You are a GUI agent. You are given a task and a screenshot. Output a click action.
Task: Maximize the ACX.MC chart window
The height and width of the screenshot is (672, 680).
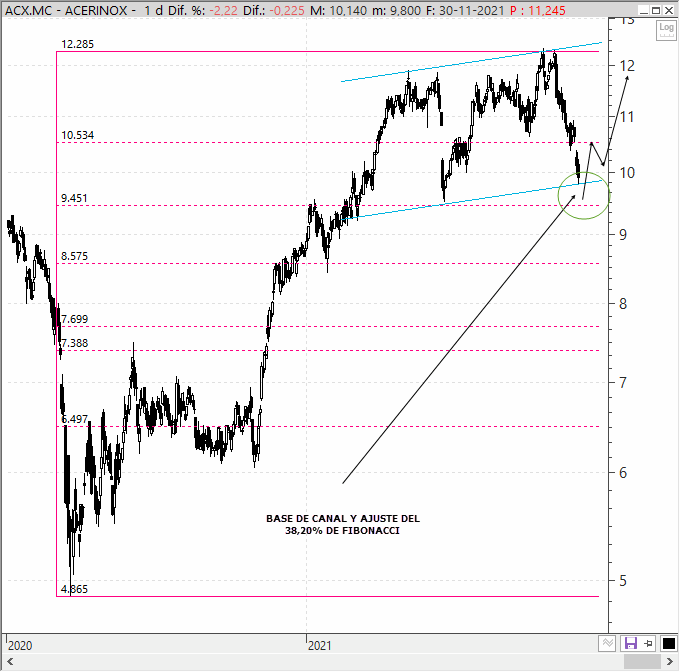click(656, 10)
